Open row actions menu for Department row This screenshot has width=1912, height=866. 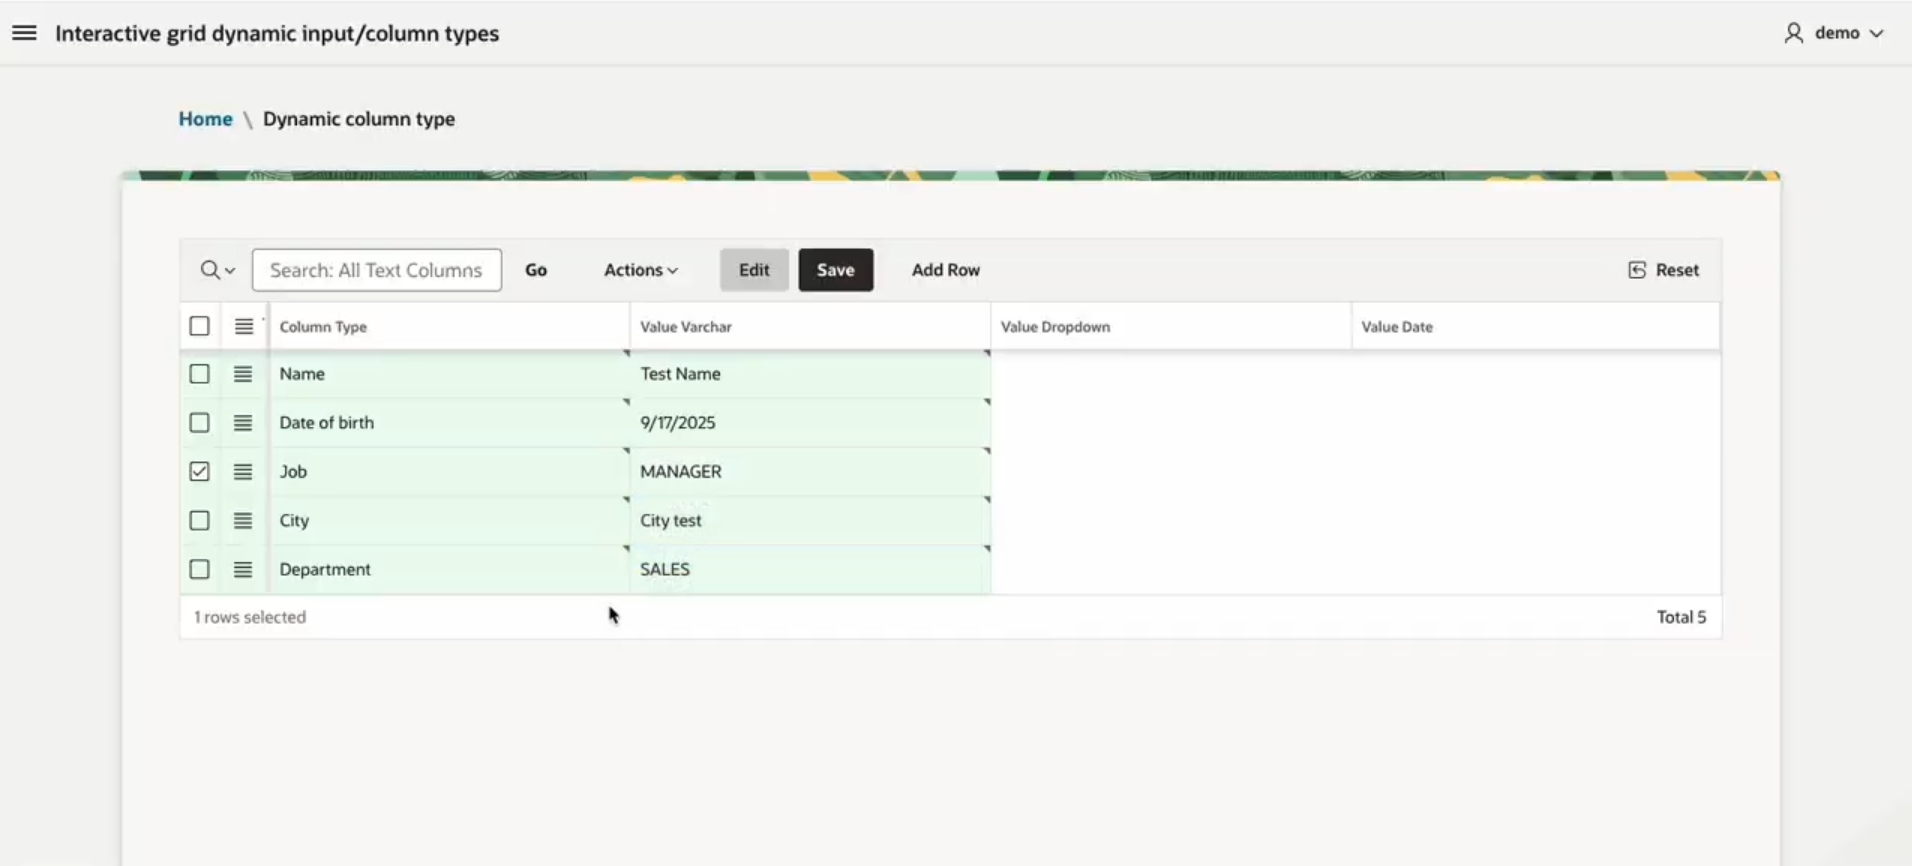click(x=243, y=570)
